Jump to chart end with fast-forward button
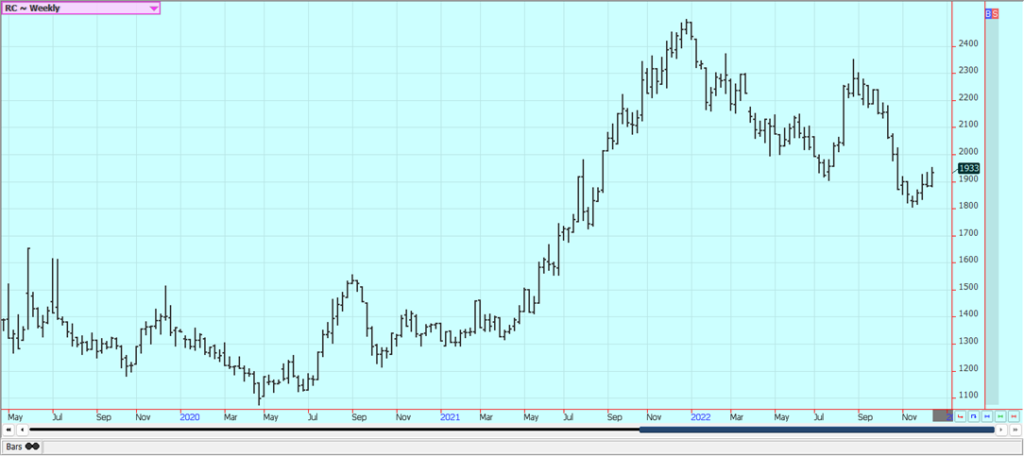Viewport: 1024px width, 456px height. click(x=1016, y=430)
